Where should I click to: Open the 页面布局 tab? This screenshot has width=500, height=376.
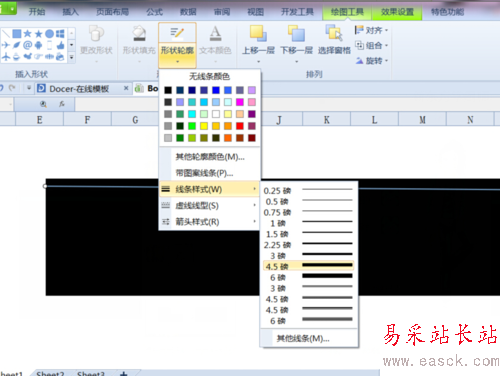coord(112,12)
